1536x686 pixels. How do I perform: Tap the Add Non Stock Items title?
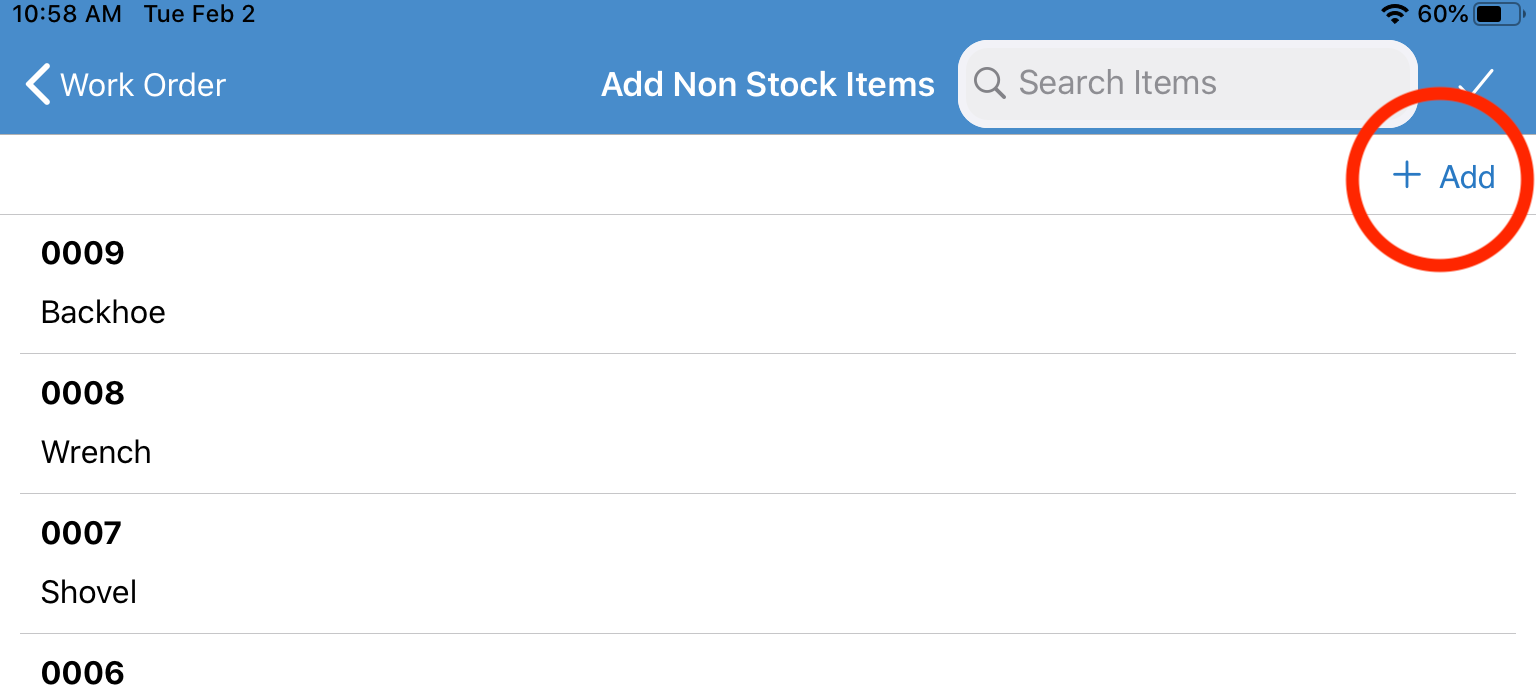767,85
